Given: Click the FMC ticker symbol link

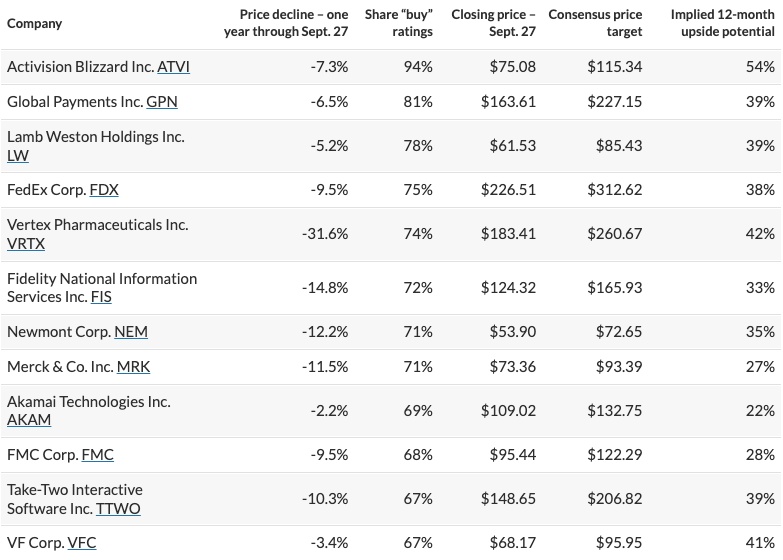Looking at the screenshot, I should point(97,455).
